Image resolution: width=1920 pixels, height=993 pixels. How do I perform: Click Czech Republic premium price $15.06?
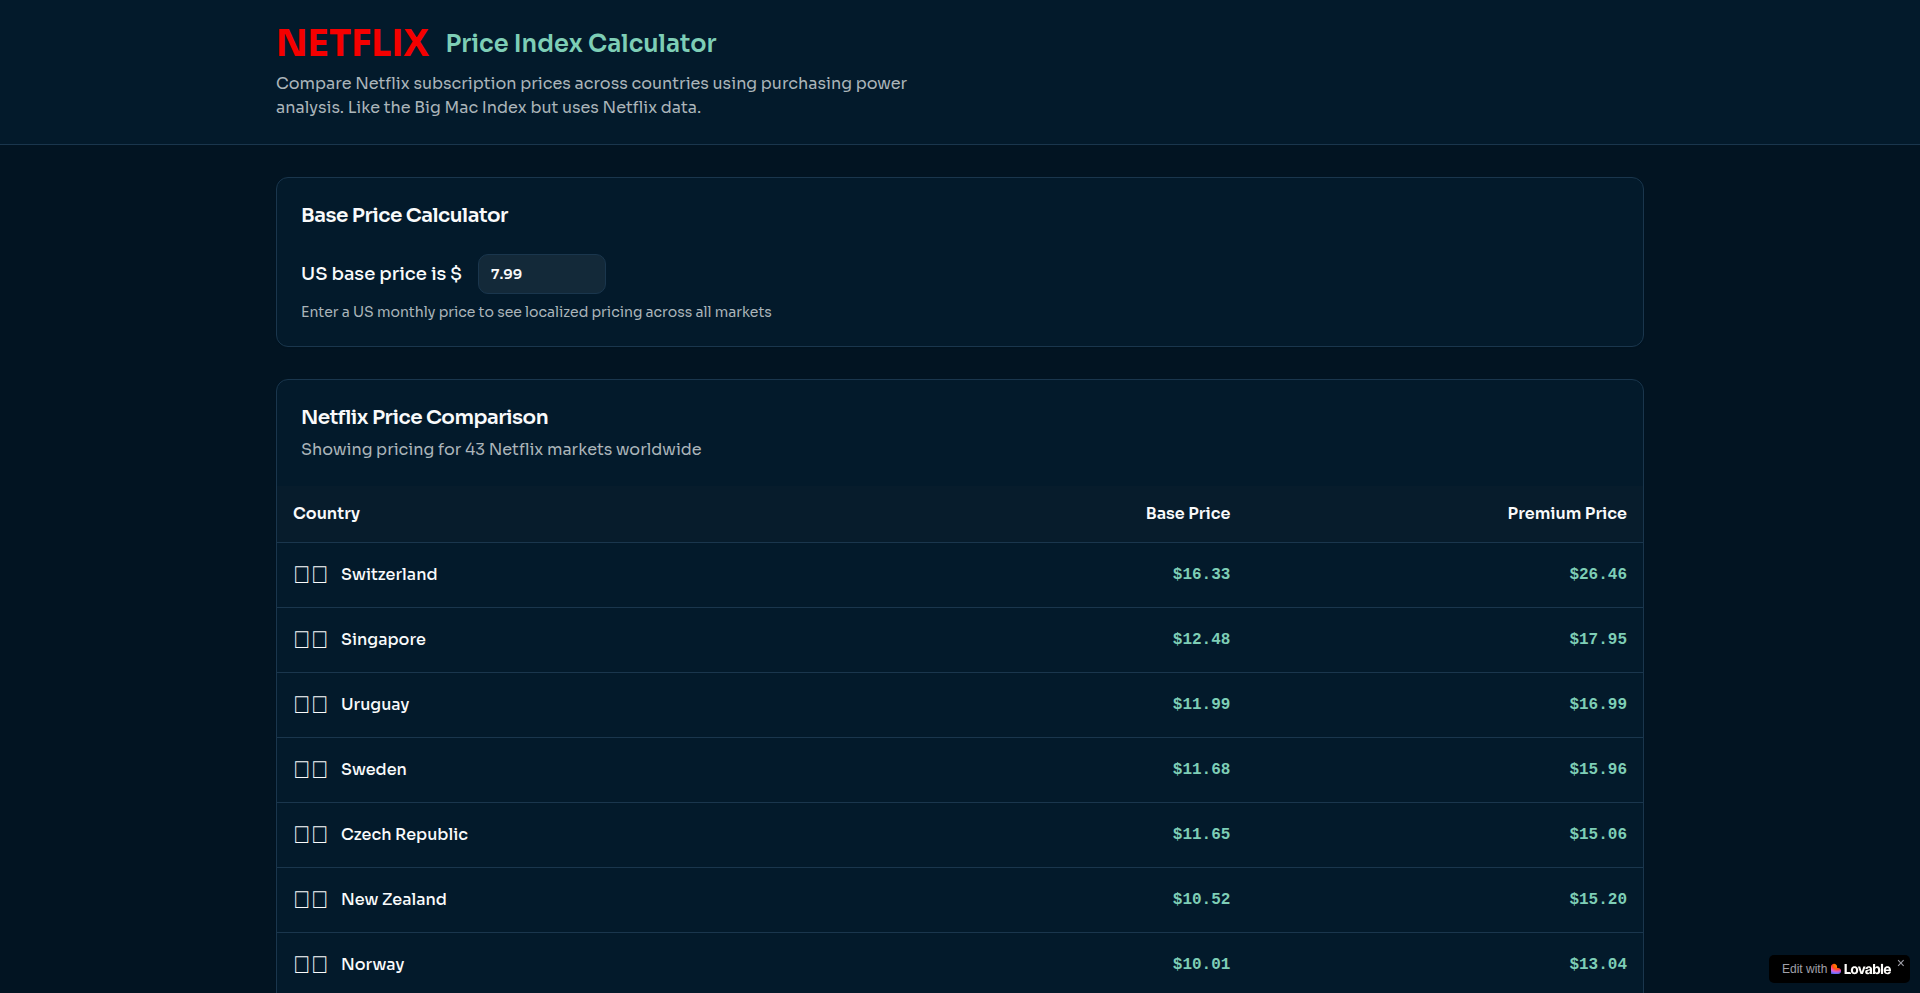tap(1598, 834)
